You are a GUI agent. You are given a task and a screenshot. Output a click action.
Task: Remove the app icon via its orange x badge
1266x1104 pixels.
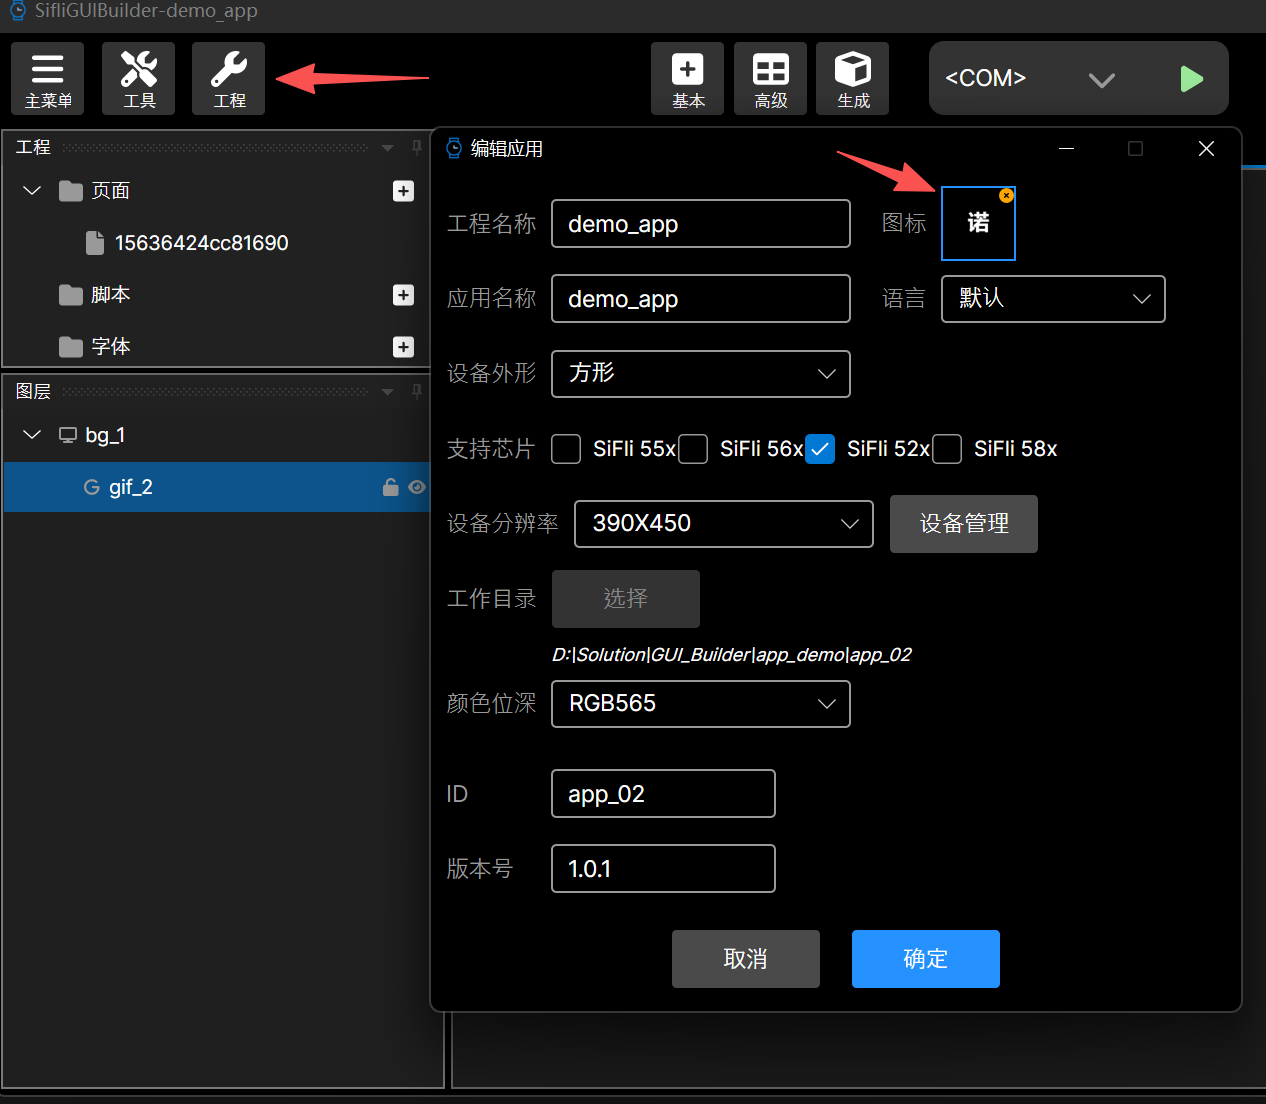(1006, 196)
